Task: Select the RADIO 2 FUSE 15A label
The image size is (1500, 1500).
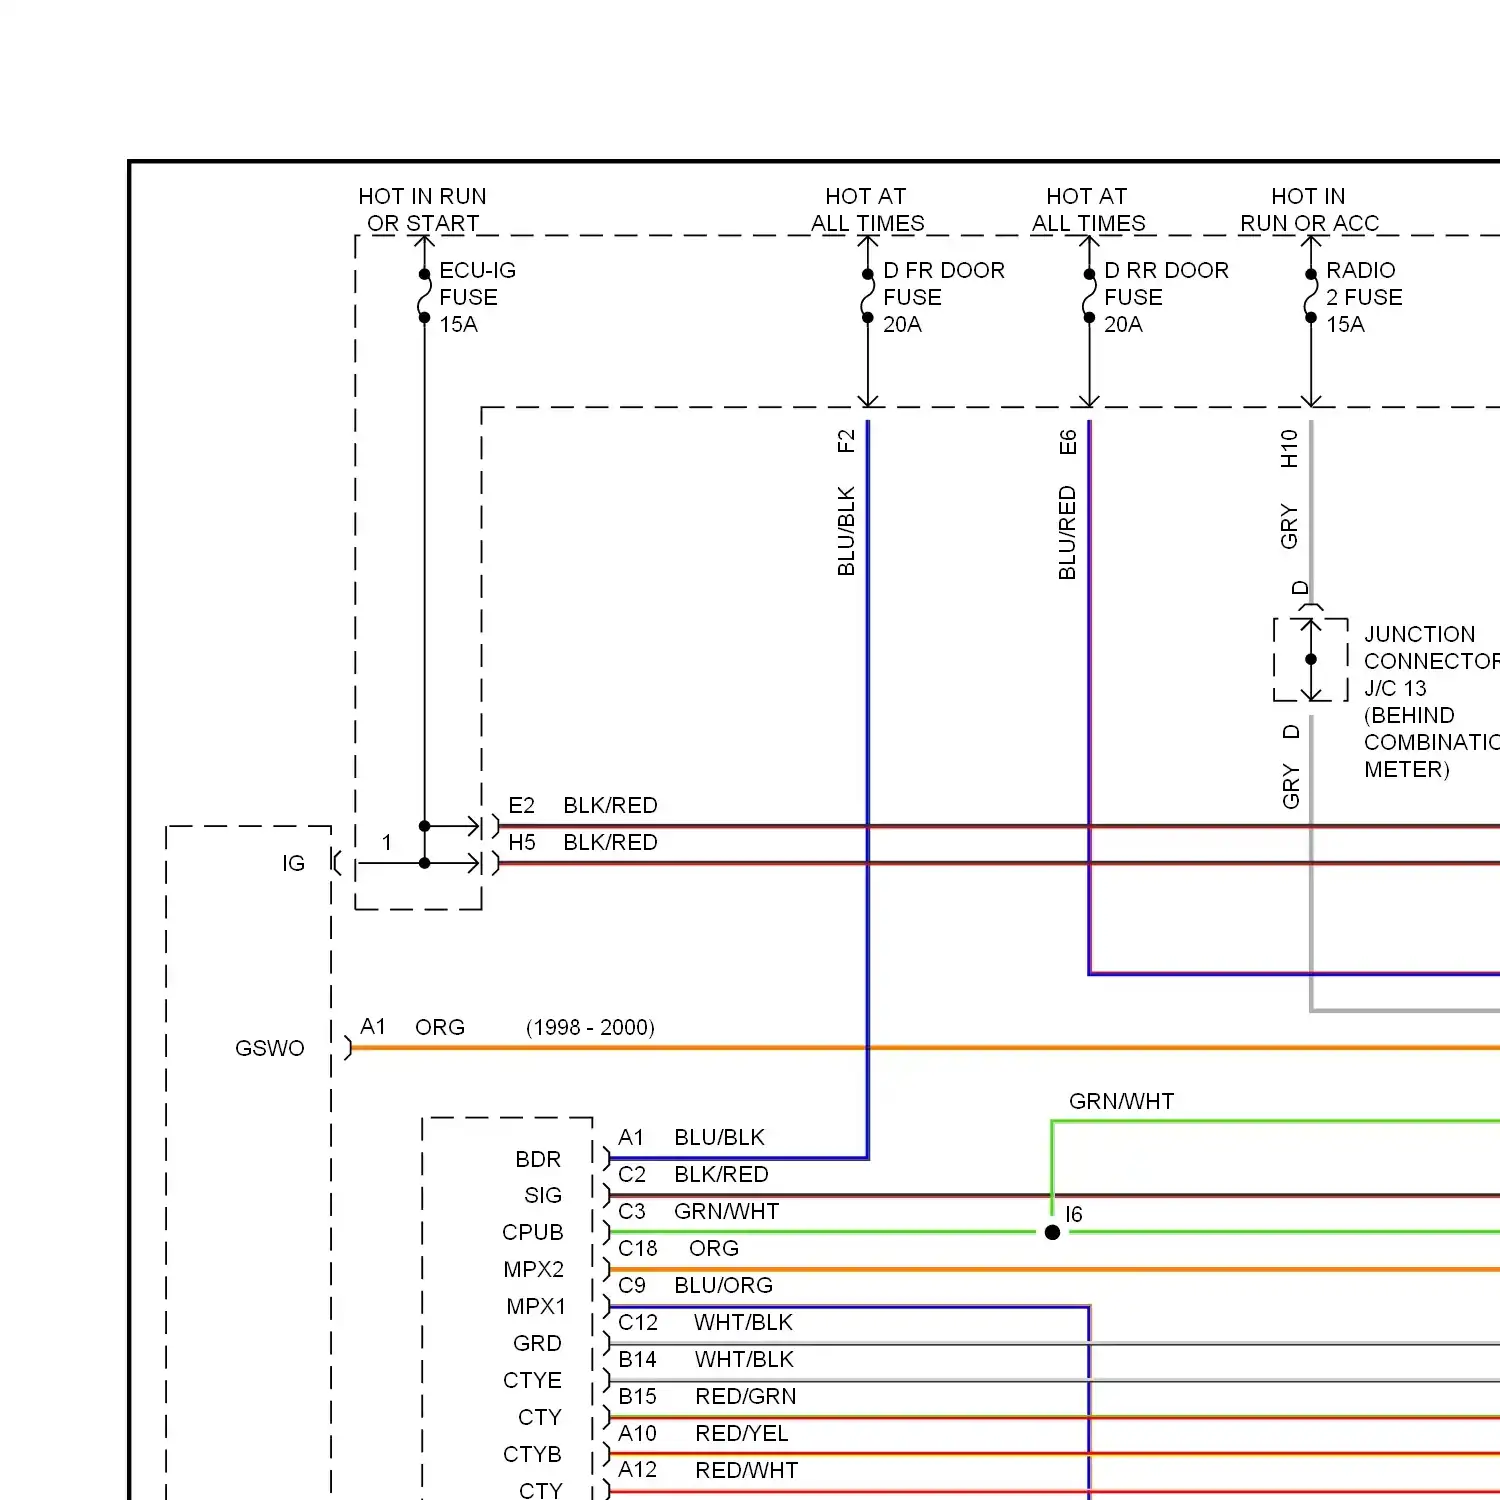Action: (1364, 297)
